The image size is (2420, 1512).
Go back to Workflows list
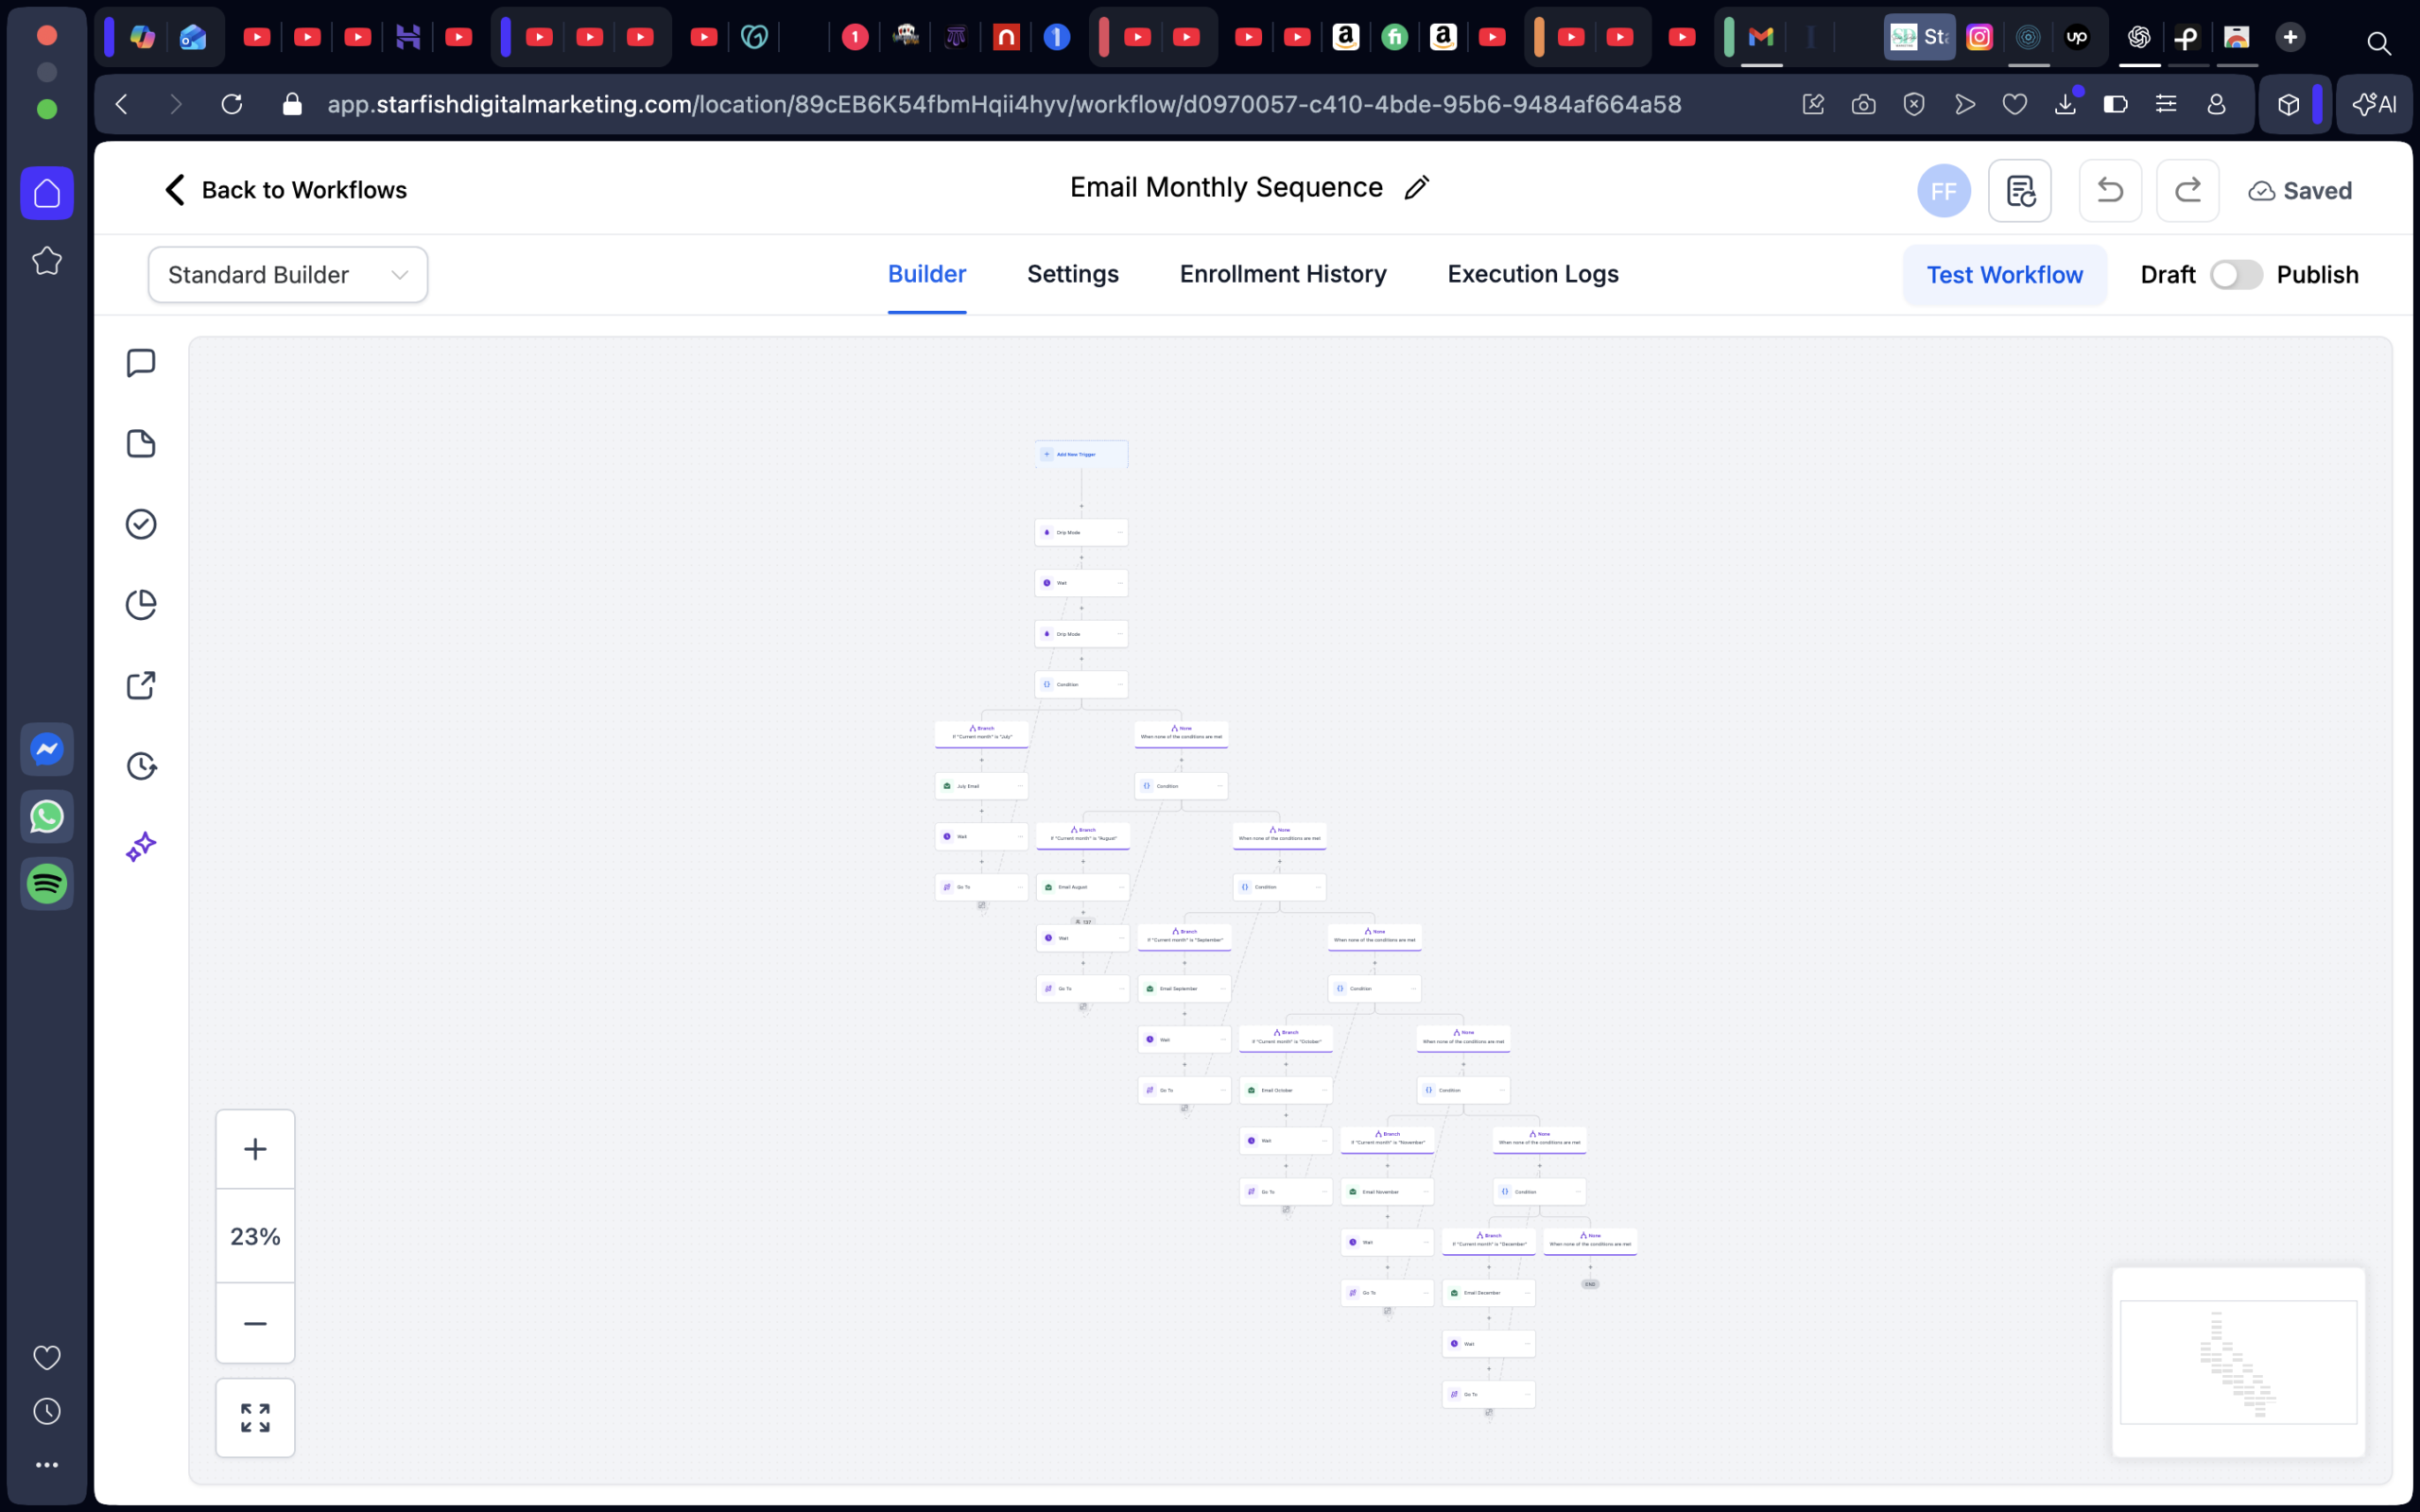(285, 190)
